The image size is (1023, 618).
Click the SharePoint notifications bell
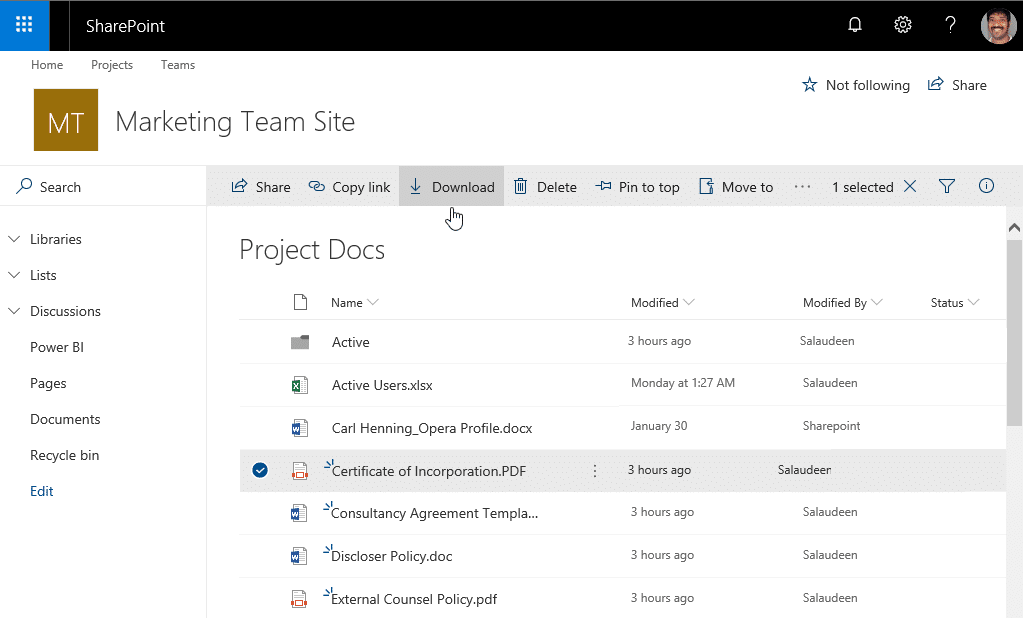pyautogui.click(x=854, y=24)
